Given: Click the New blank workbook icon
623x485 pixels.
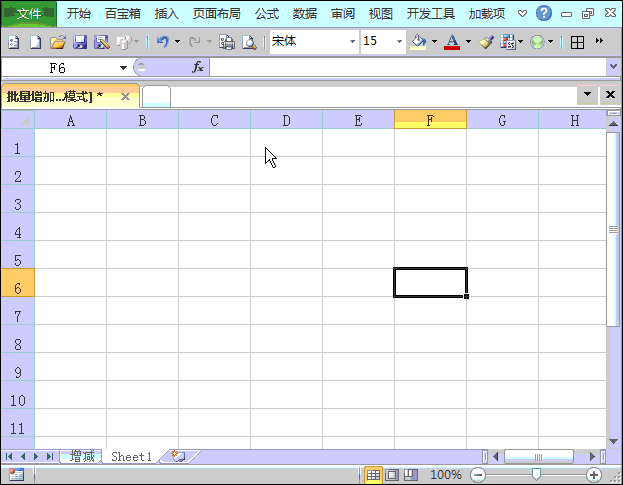Looking at the screenshot, I should pos(35,42).
